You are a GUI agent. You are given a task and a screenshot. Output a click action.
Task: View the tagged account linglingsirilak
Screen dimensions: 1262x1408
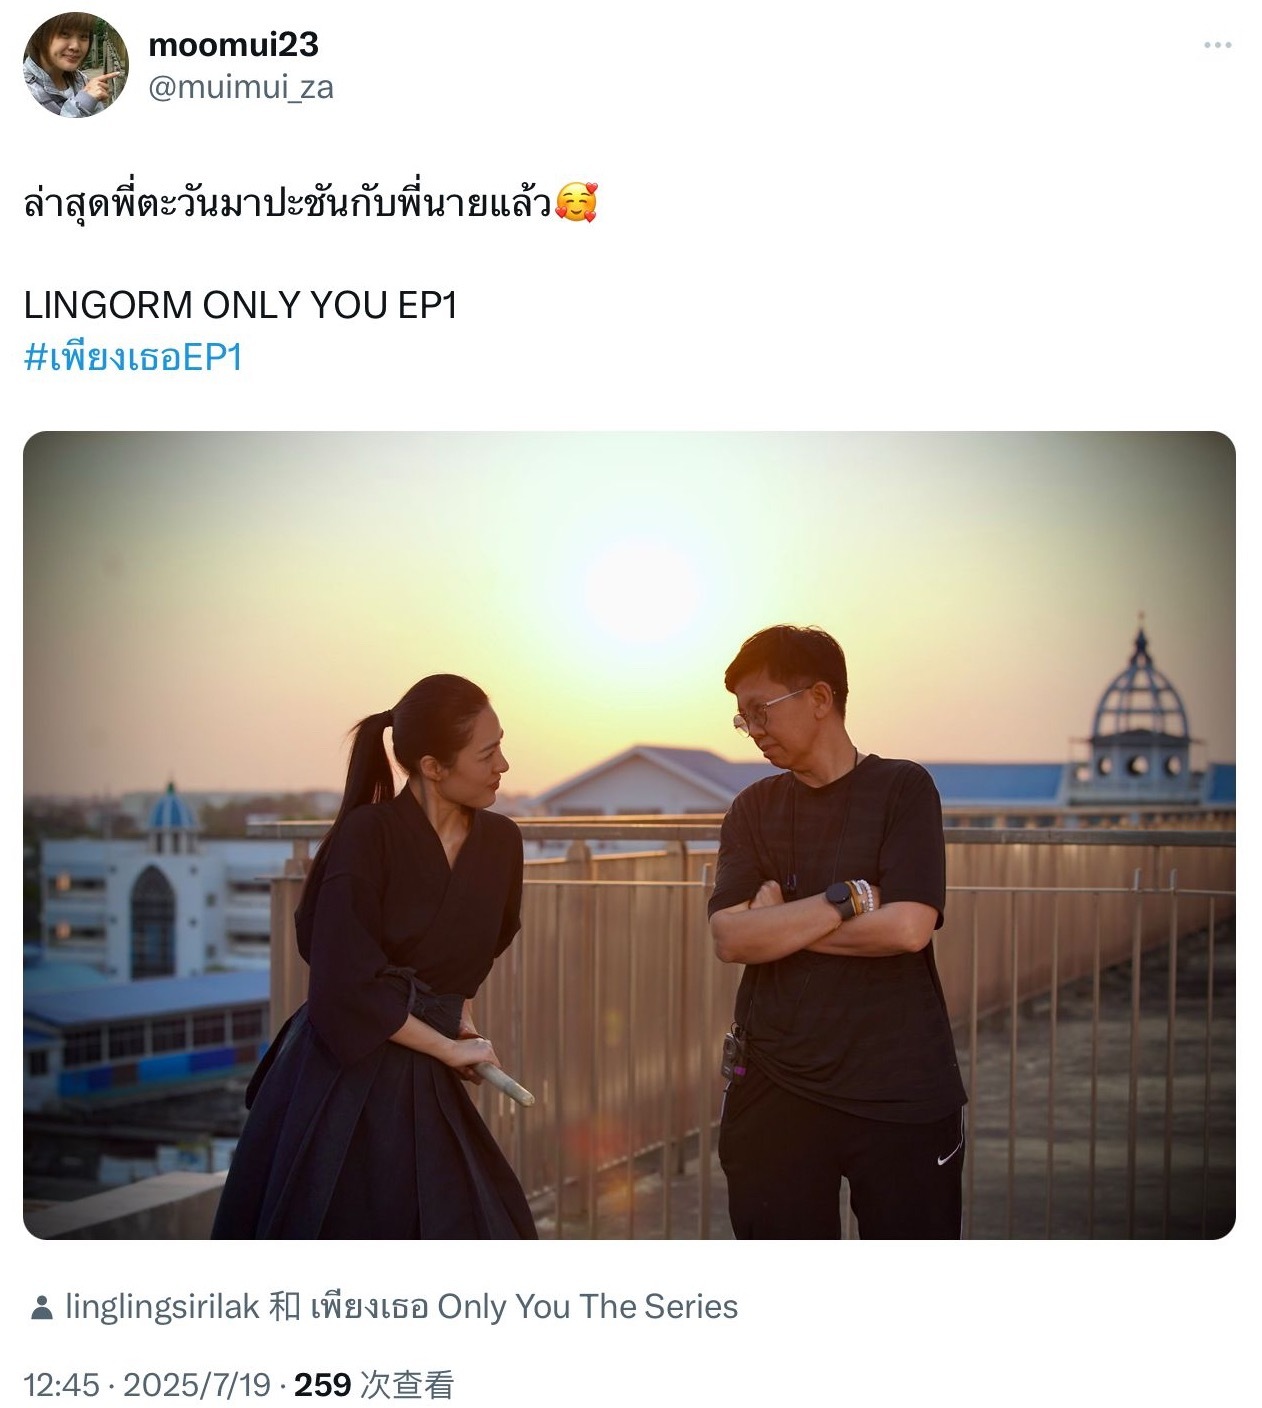(x=162, y=1306)
